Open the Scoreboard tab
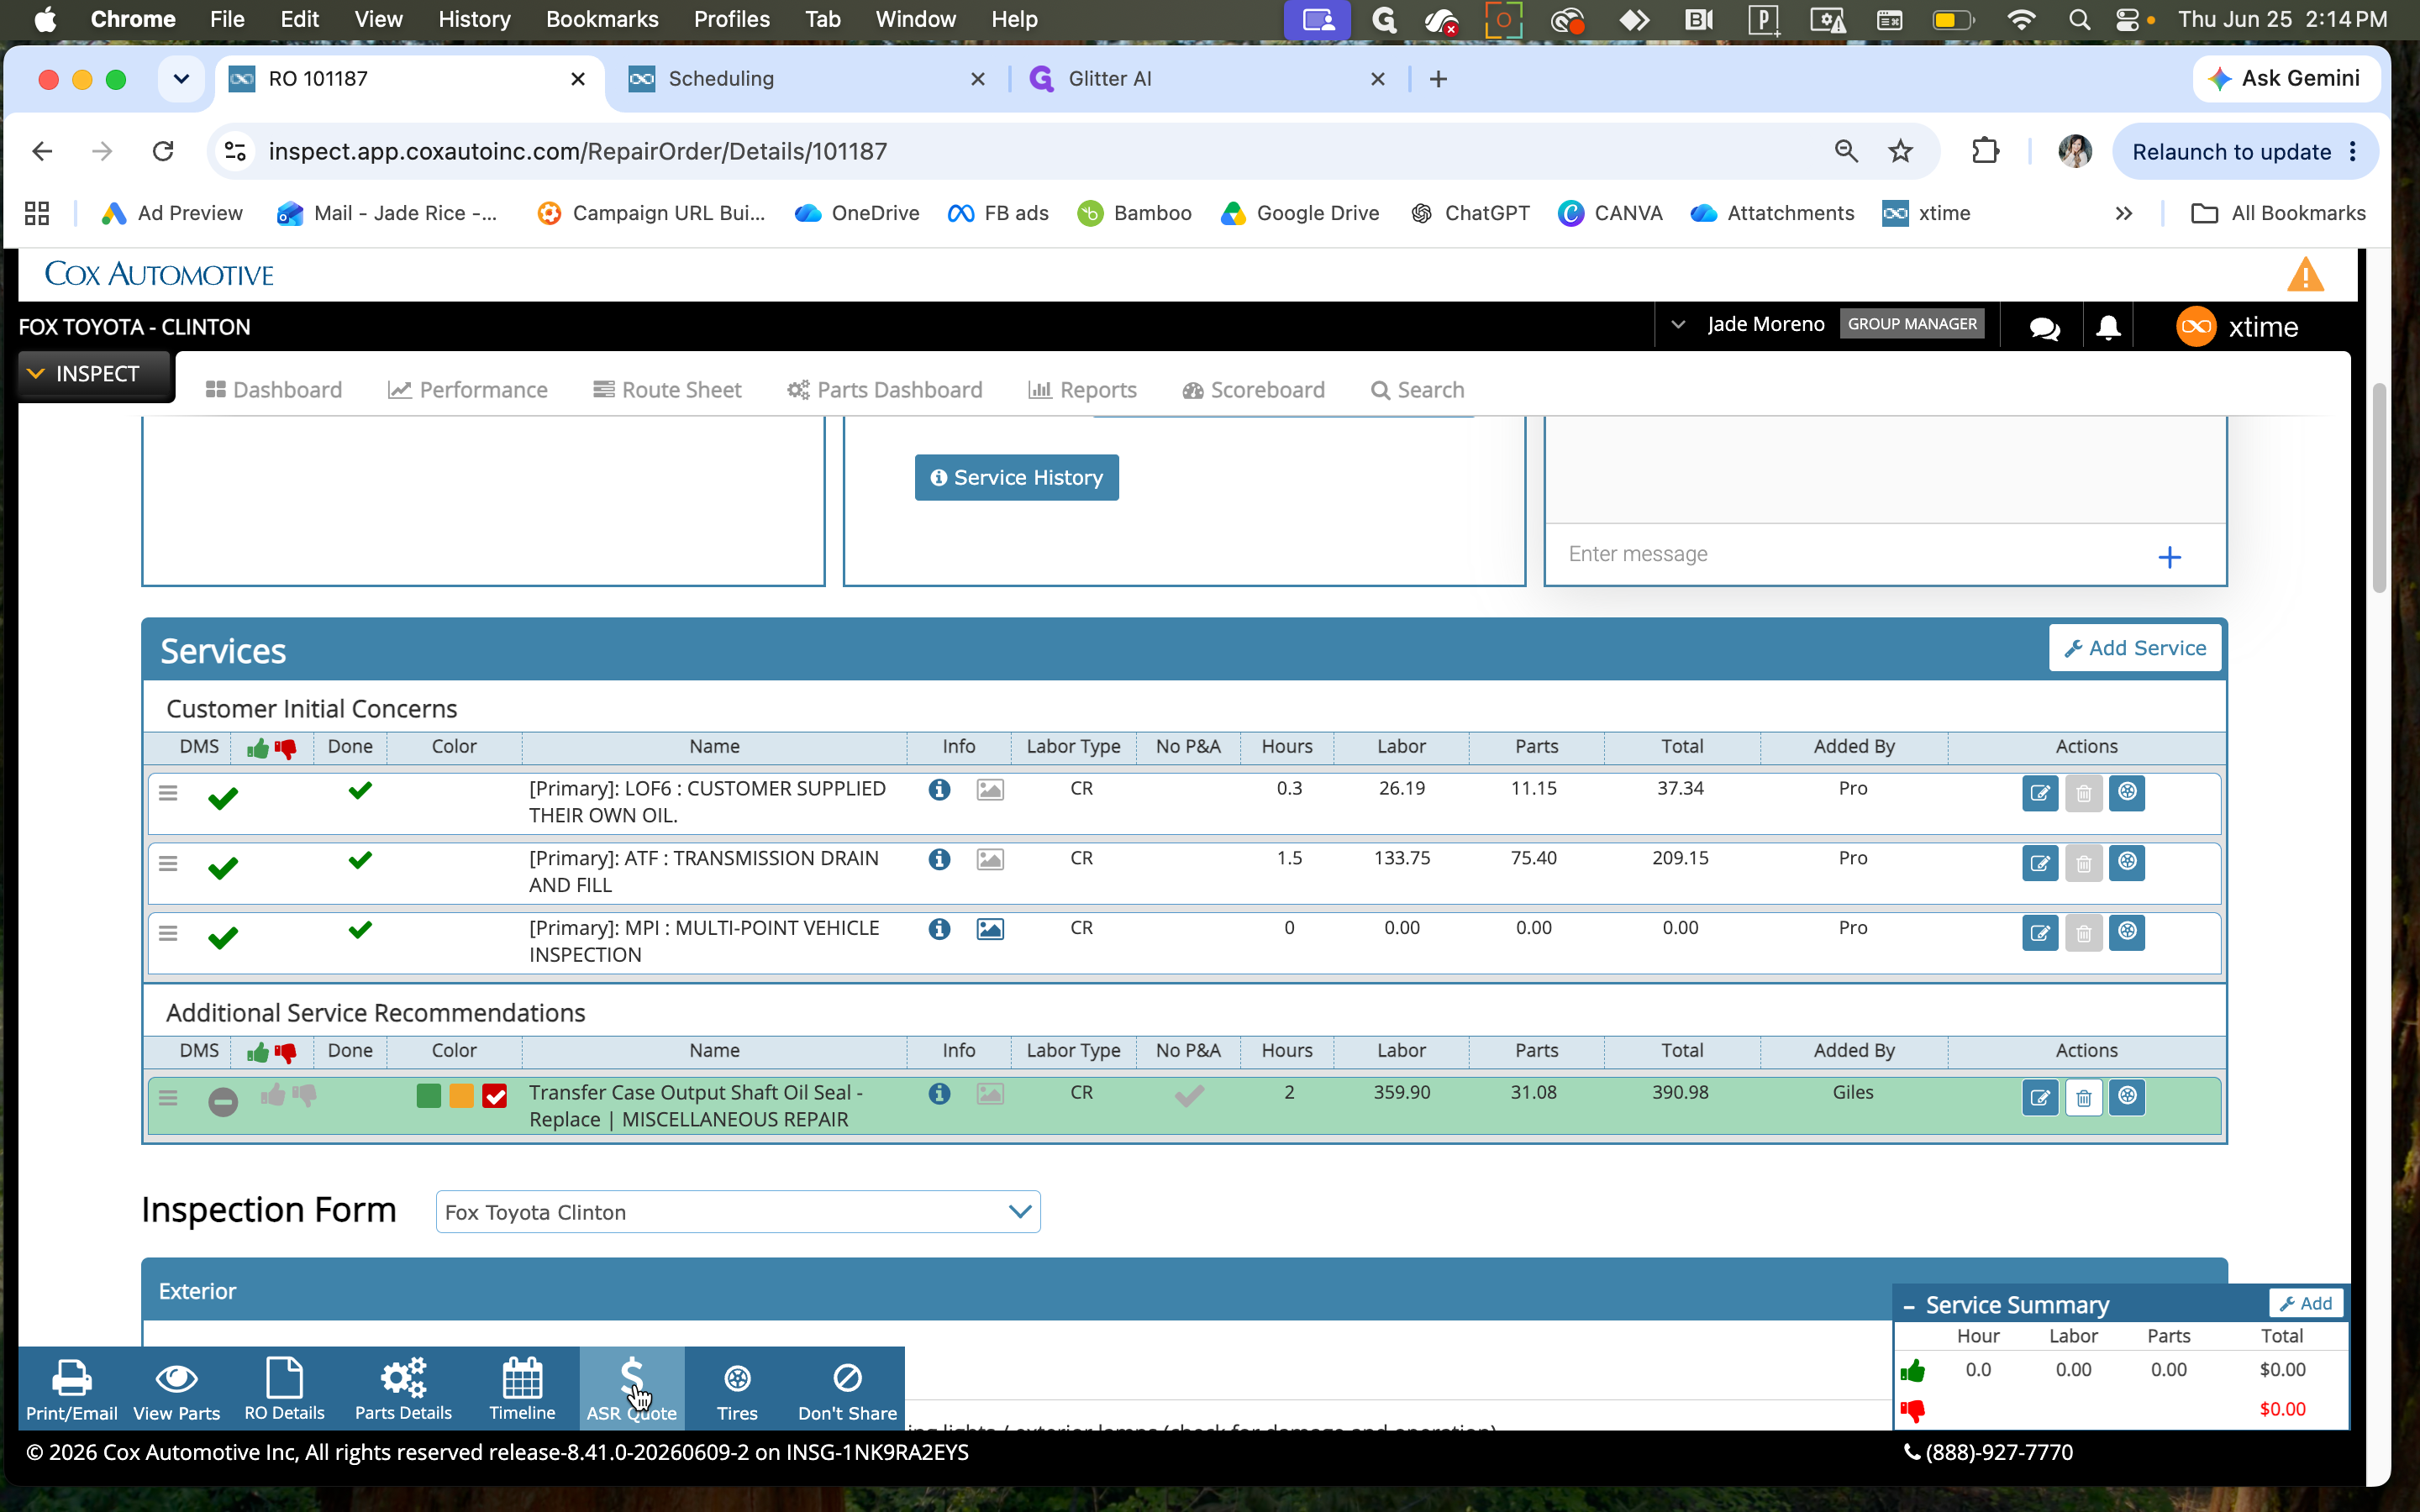This screenshot has height=1512, width=2420. tap(1253, 390)
